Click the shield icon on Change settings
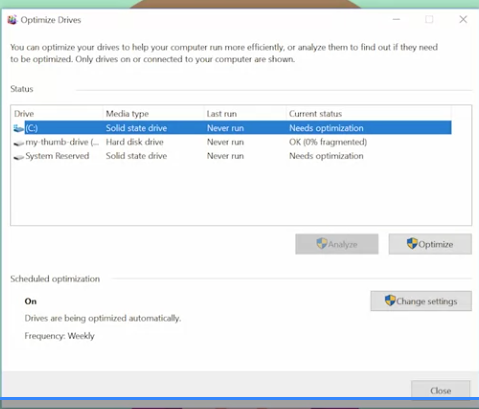This screenshot has height=409, width=479. tap(390, 301)
